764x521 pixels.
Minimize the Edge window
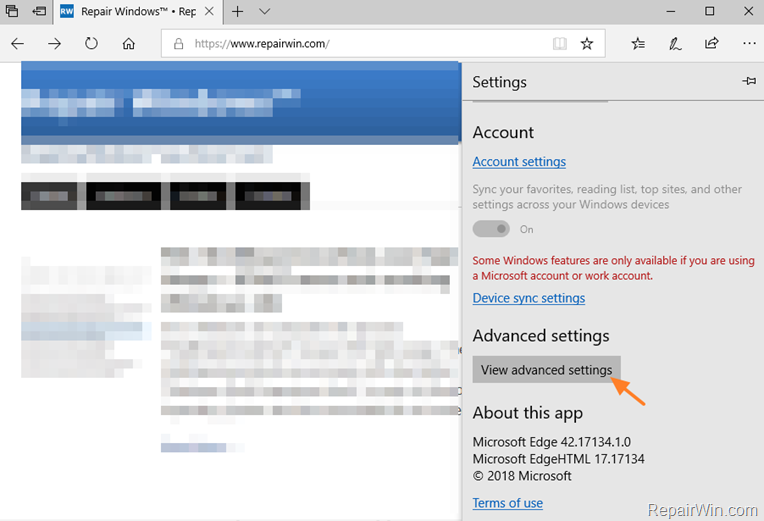(x=671, y=11)
